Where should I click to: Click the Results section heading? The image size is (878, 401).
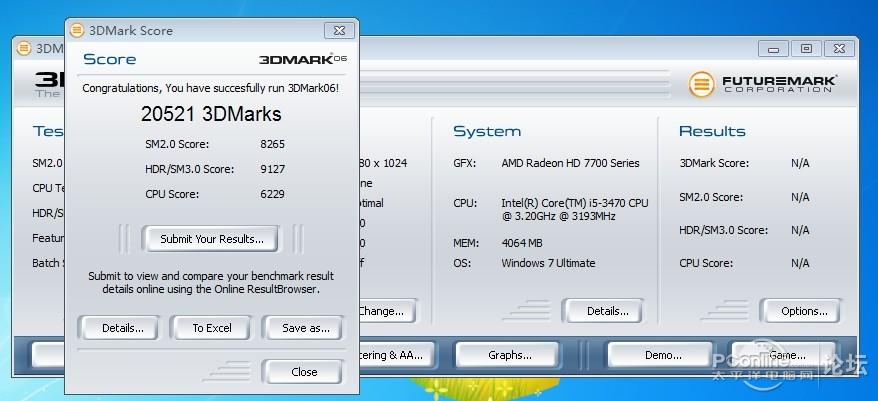[x=712, y=132]
